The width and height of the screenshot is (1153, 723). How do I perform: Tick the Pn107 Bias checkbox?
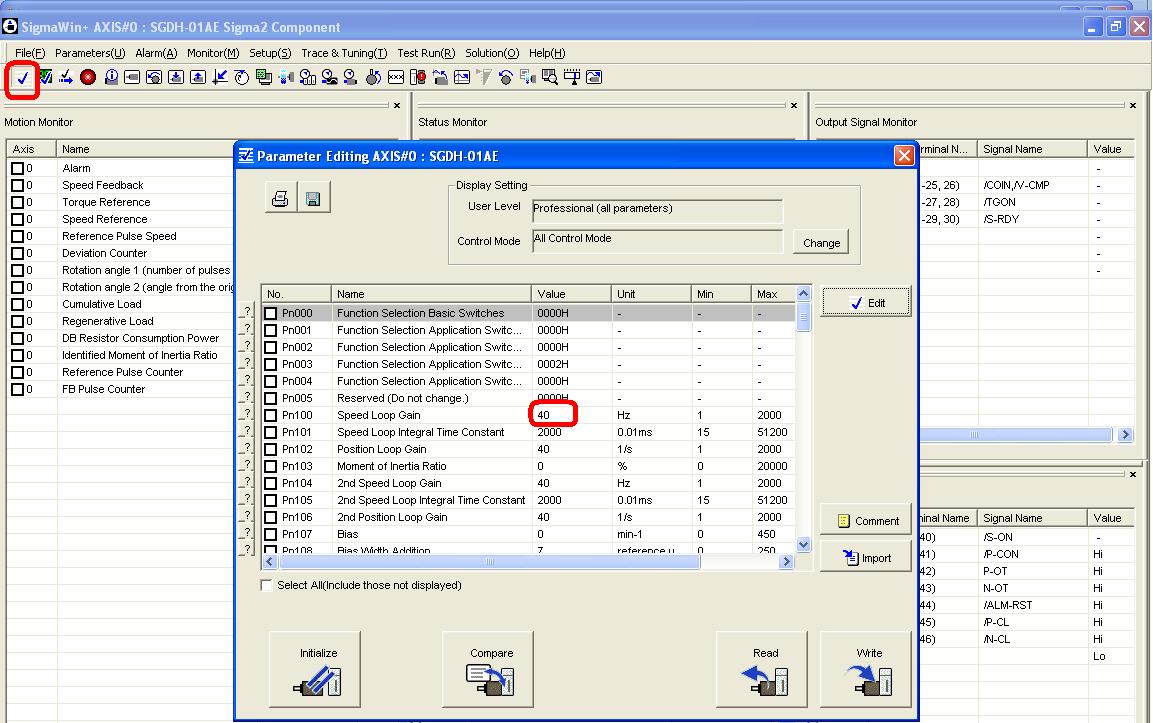coord(271,535)
